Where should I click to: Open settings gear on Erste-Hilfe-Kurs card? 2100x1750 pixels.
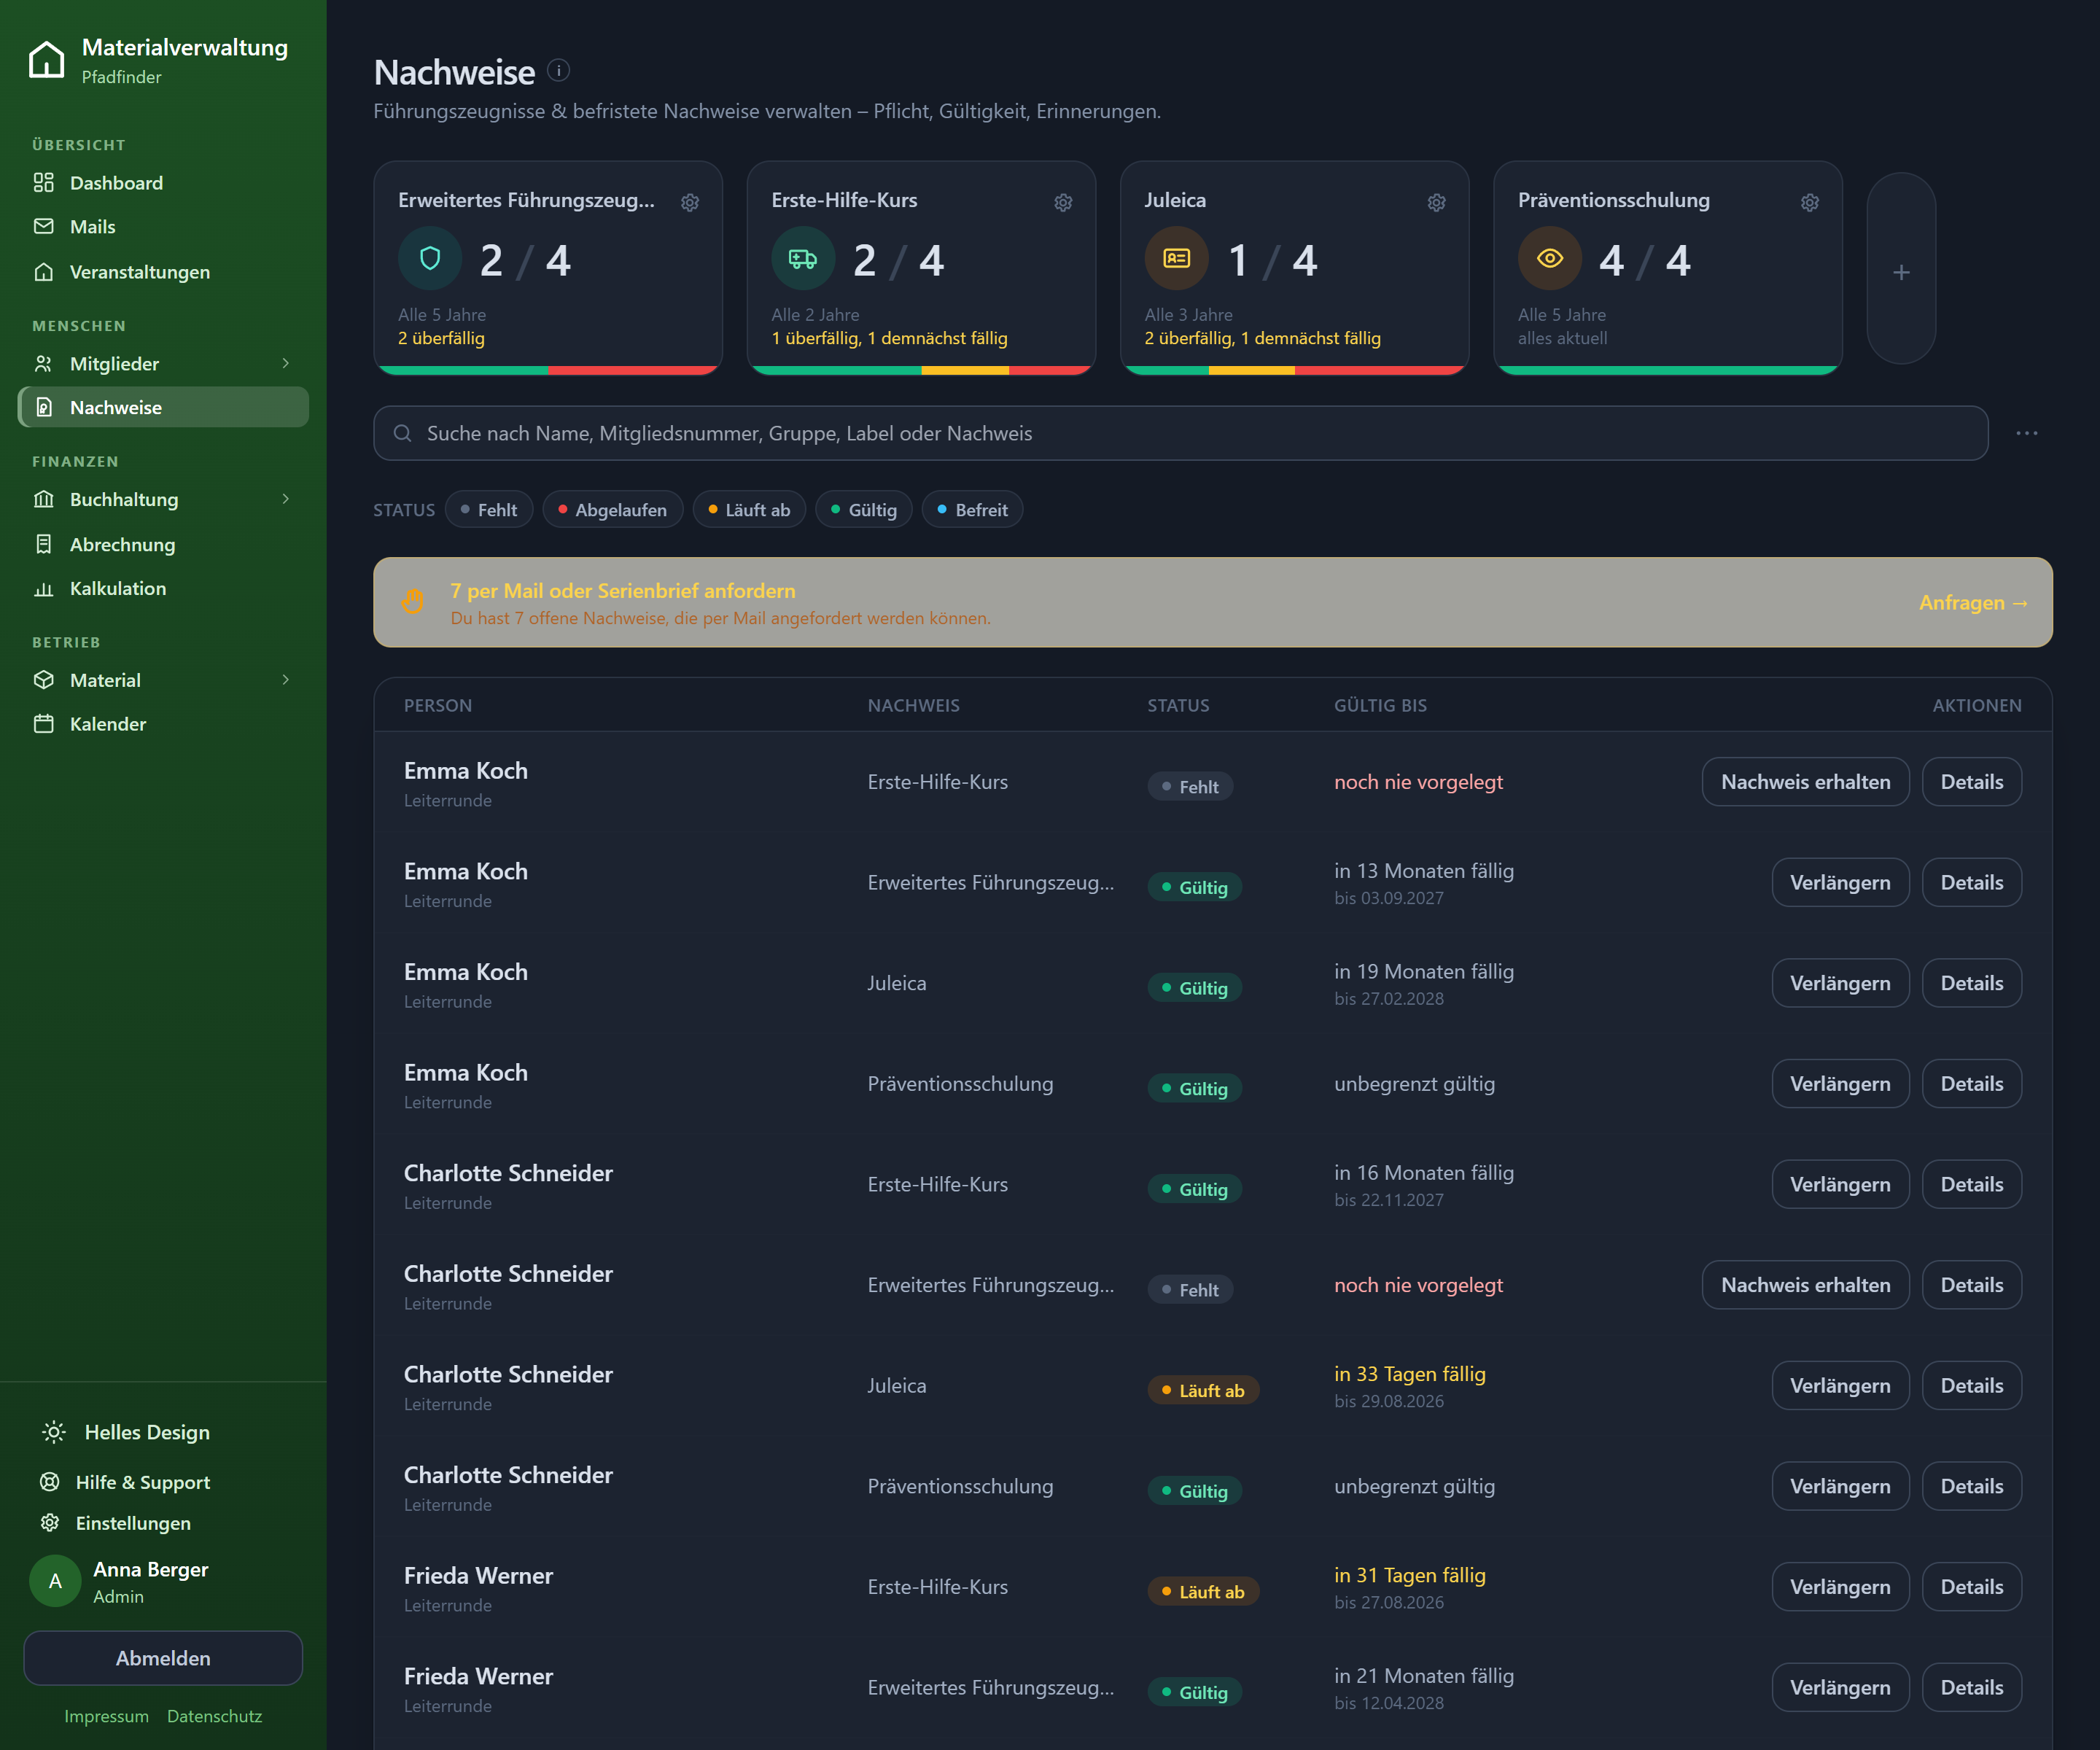pyautogui.click(x=1063, y=202)
